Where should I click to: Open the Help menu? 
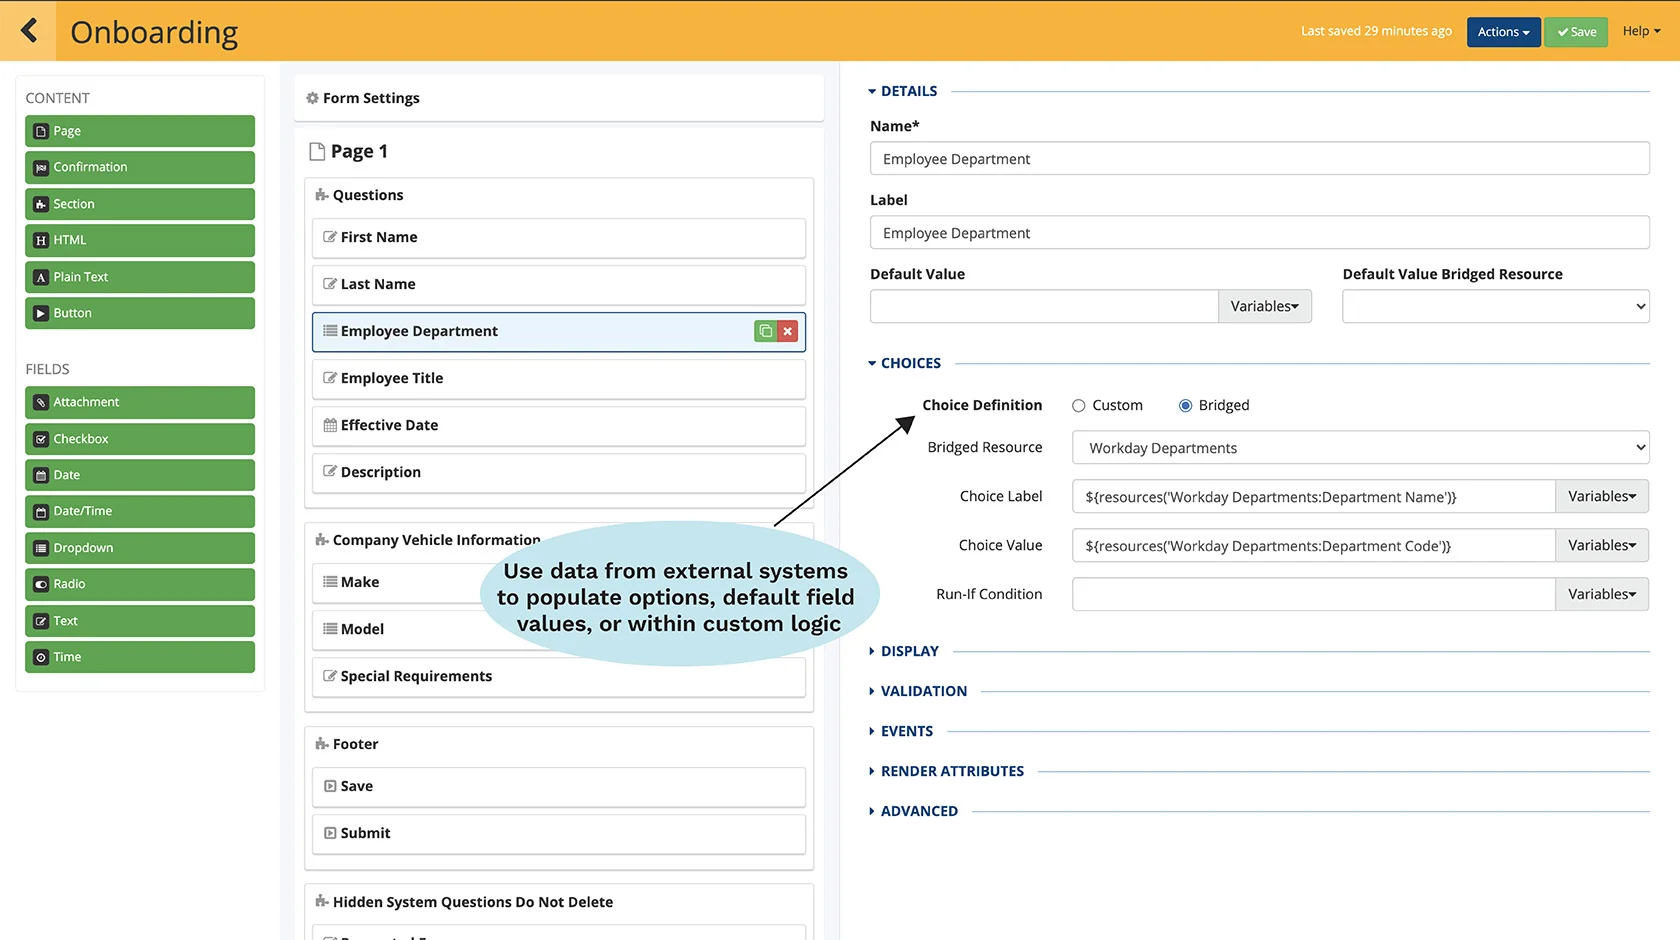1641,31
